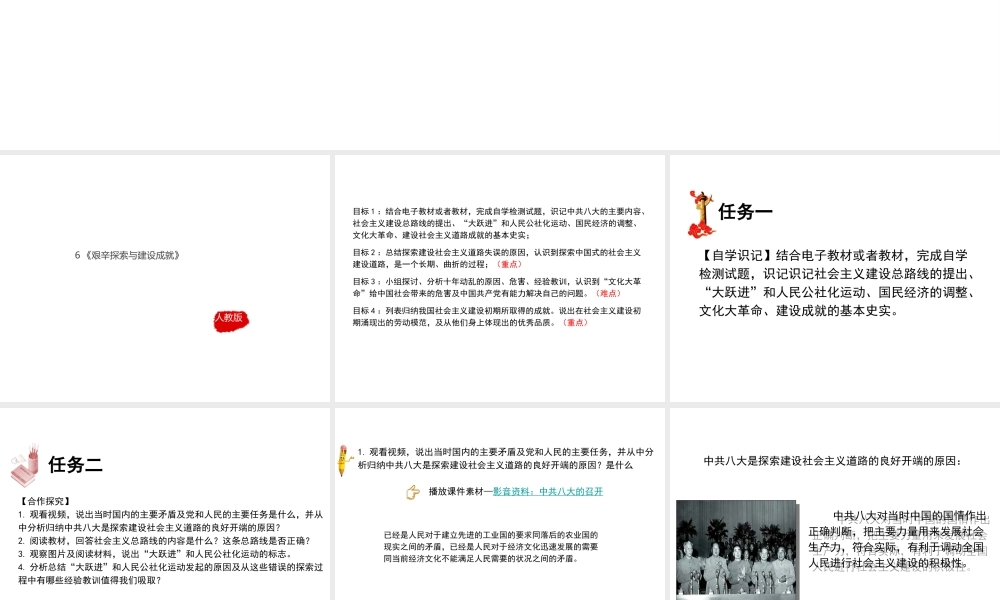The image size is (1000, 600).
Task: Click the pencil cup icon beside 任务二
Action: coord(26,465)
